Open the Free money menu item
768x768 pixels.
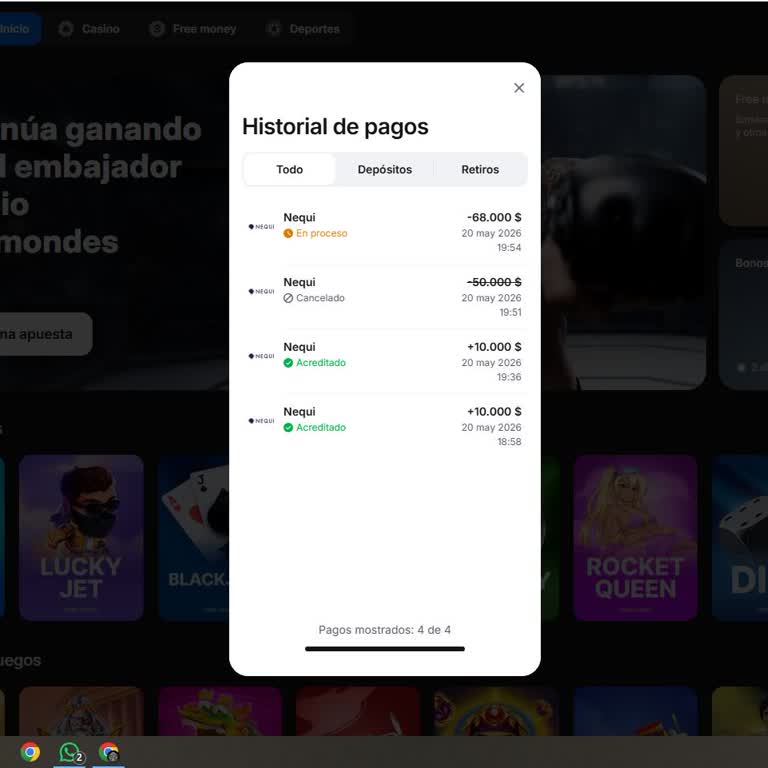tap(193, 29)
